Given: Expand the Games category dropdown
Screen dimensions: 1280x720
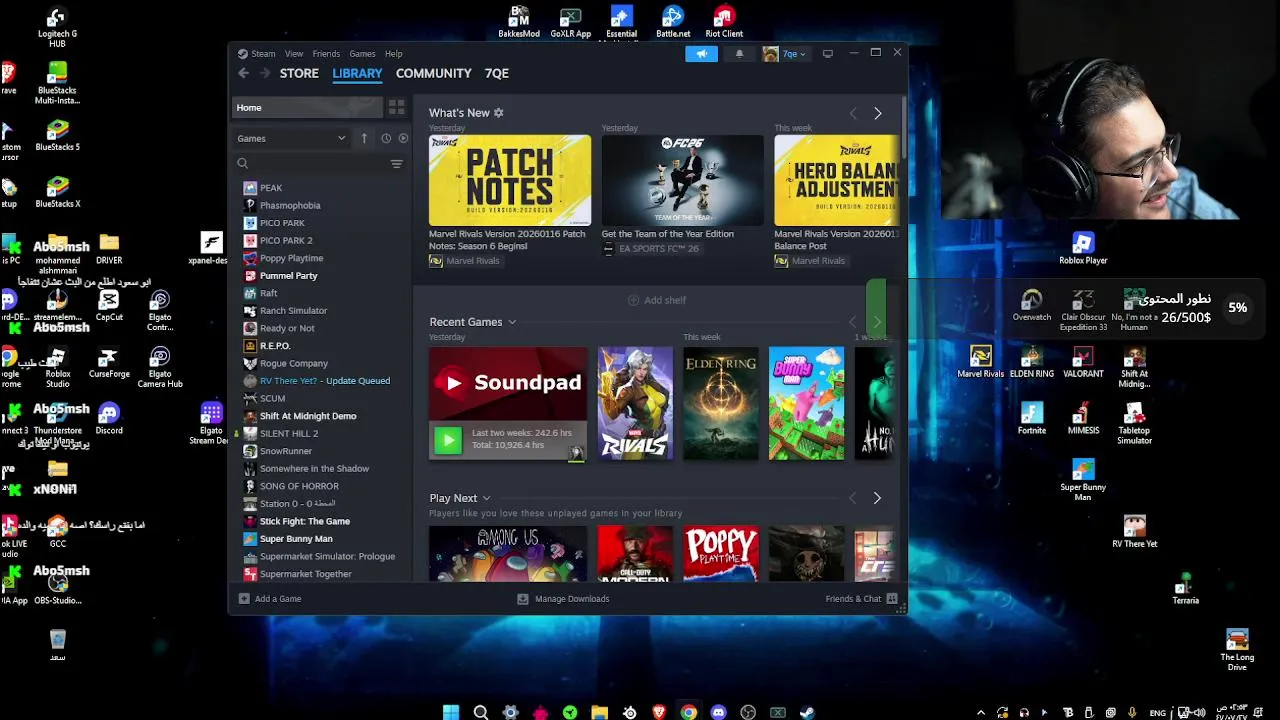Looking at the screenshot, I should pyautogui.click(x=291, y=138).
